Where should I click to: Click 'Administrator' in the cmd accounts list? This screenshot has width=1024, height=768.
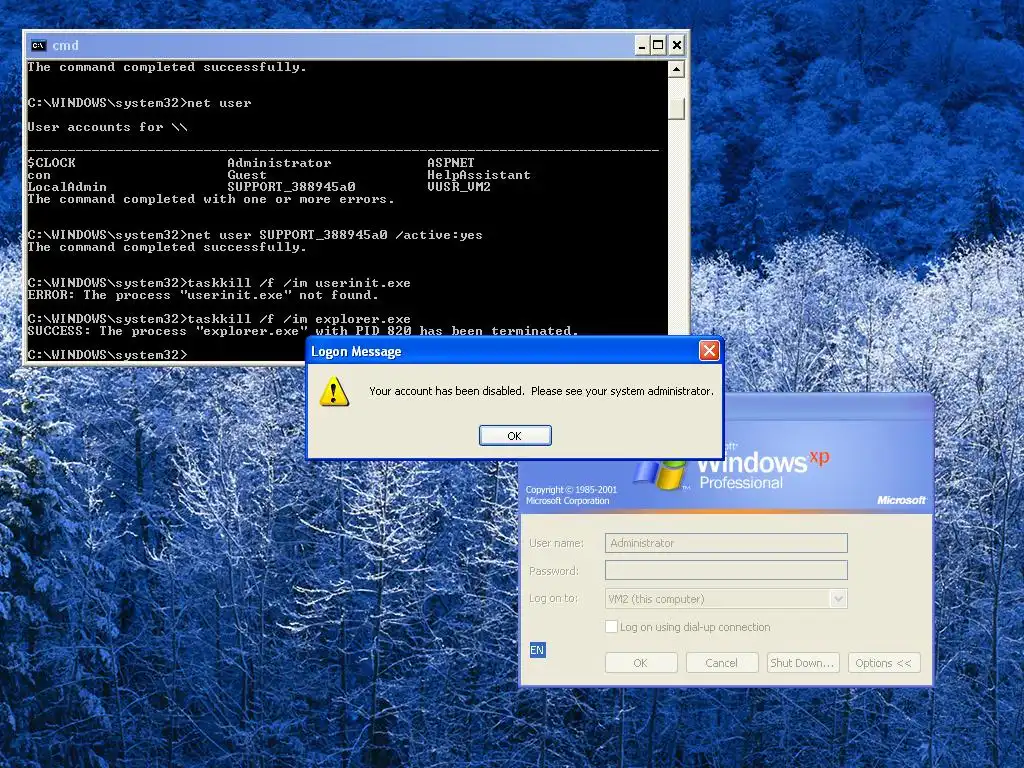(279, 163)
